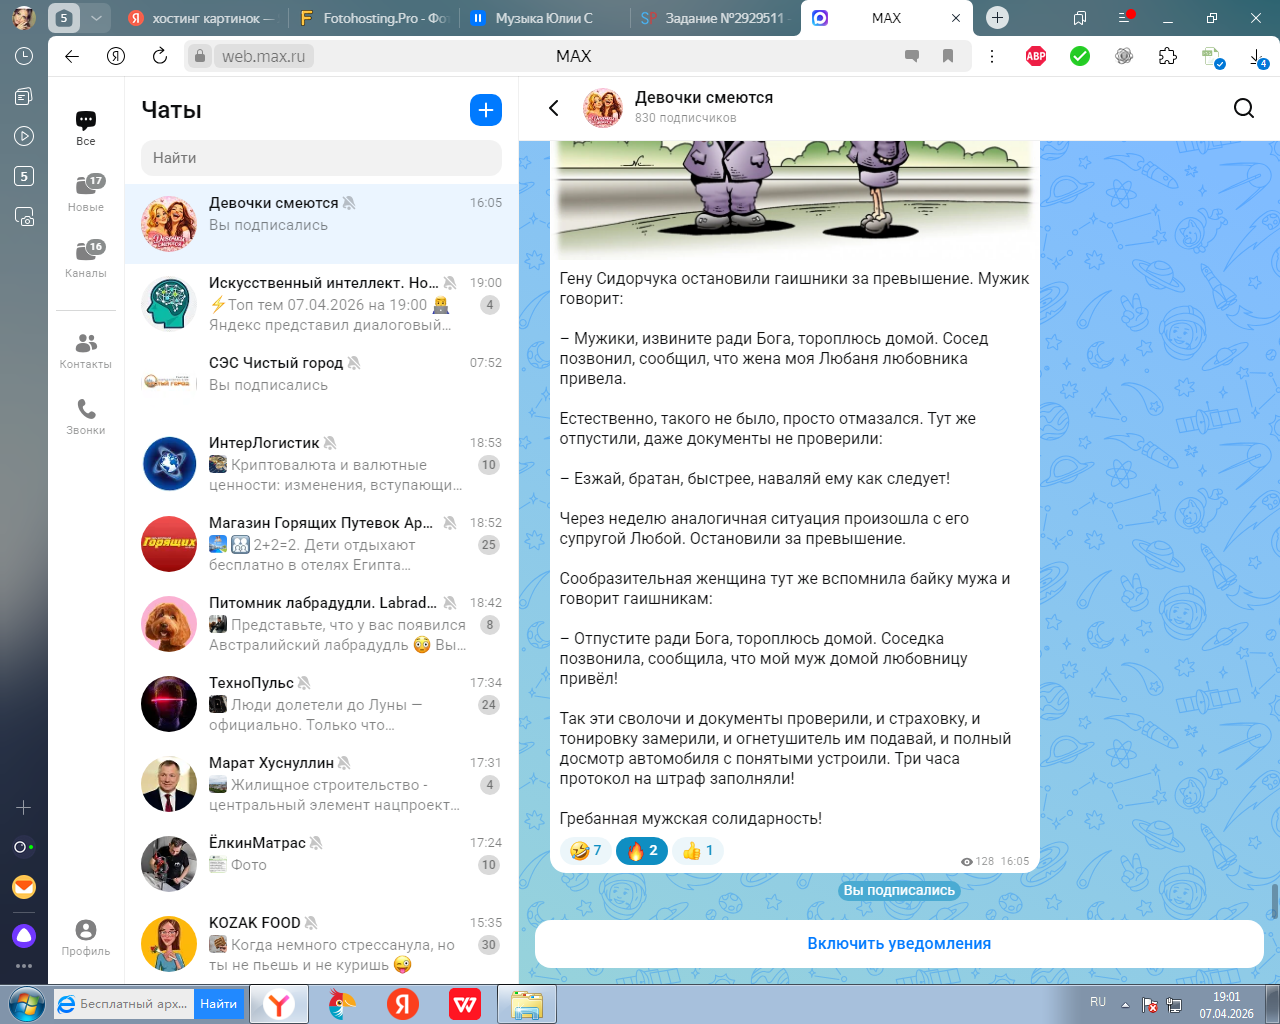1280x1024 pixels.
Task: Open the WPS Office taskbar icon
Action: pos(465,1004)
